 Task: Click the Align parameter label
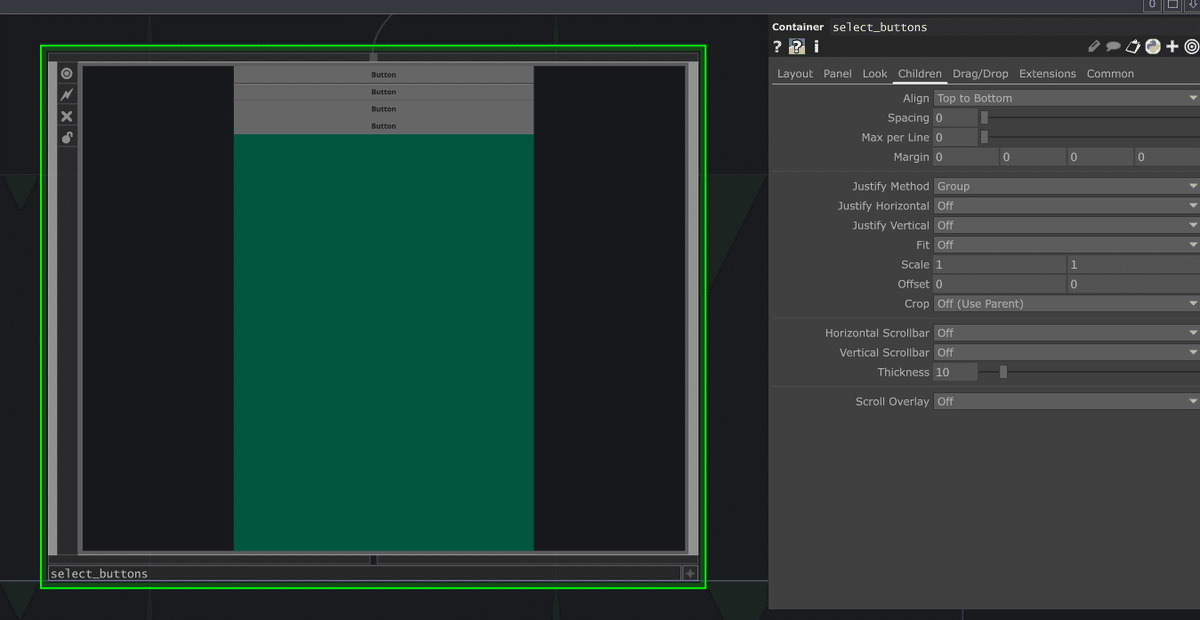916,98
